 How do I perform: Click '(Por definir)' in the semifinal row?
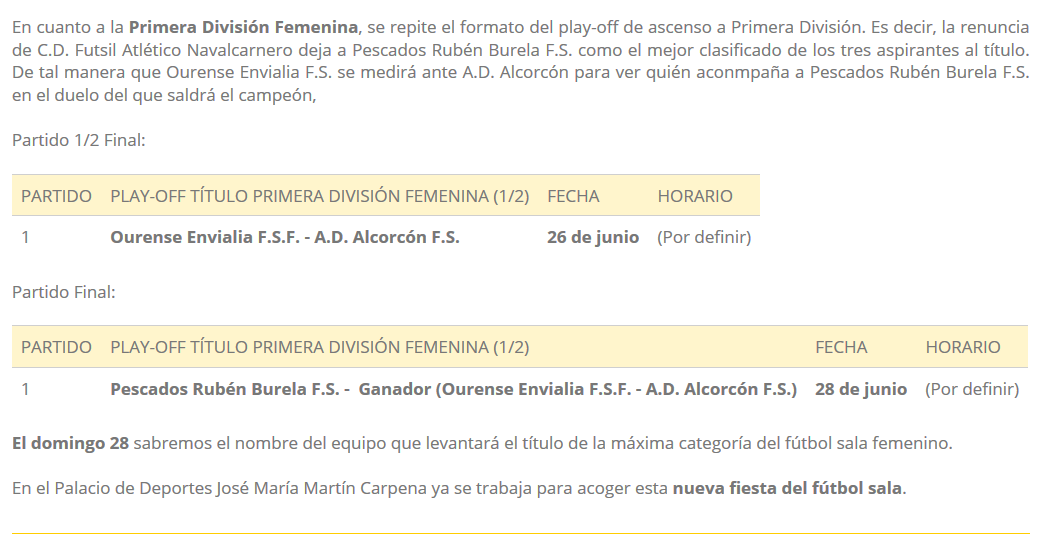(x=704, y=237)
